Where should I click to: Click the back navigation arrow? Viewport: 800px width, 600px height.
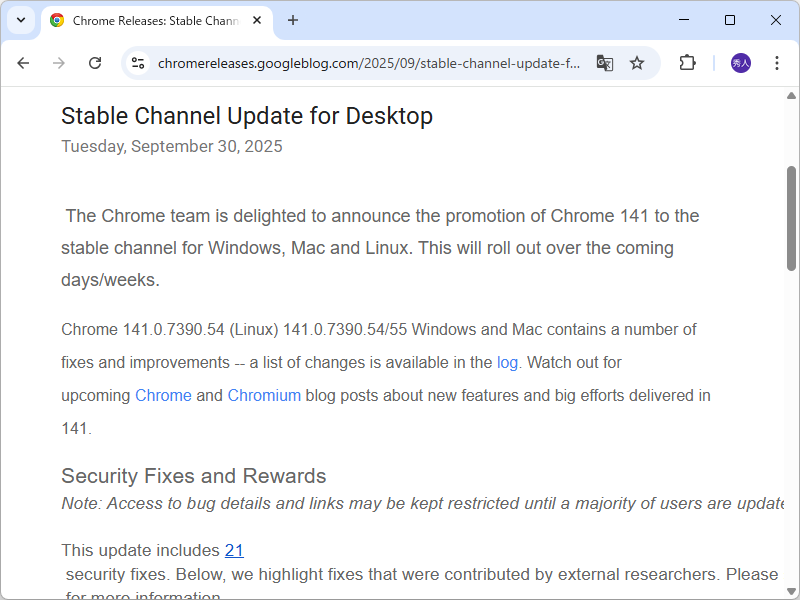[23, 63]
